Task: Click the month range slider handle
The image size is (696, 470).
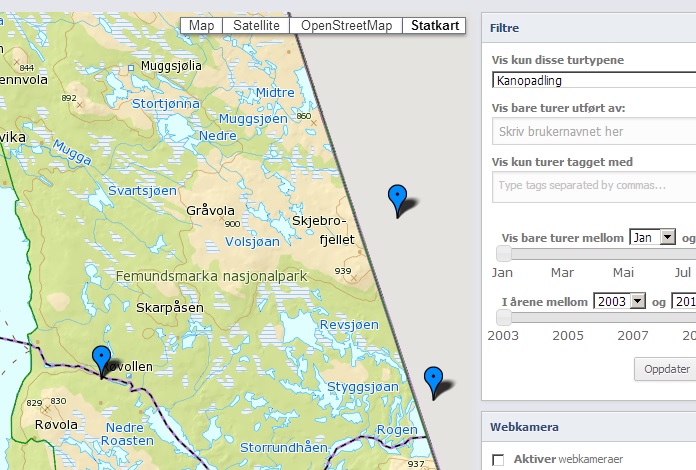Action: click(x=504, y=254)
